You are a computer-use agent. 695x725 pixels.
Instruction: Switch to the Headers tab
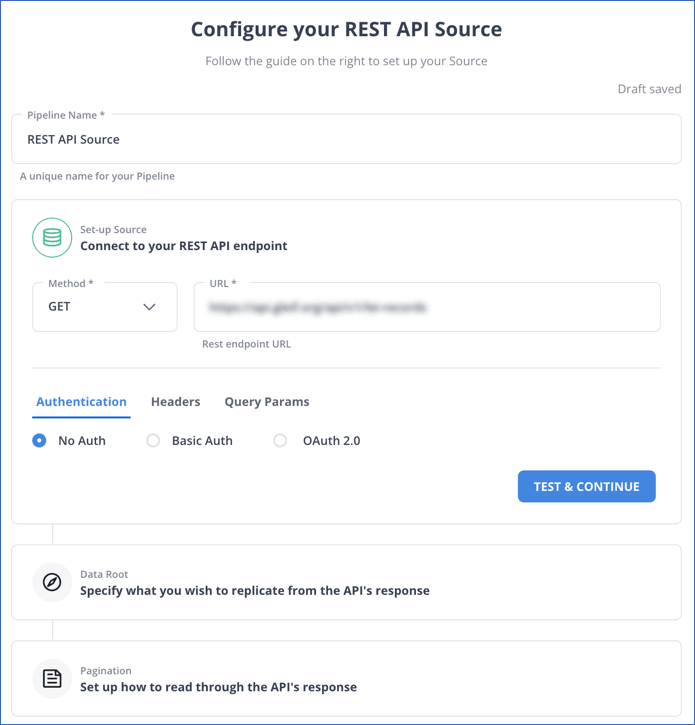(x=176, y=402)
